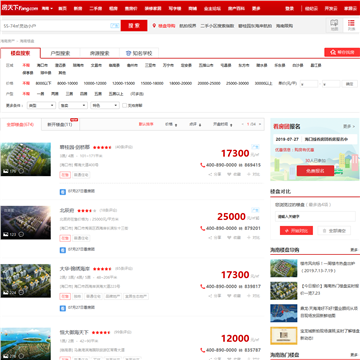Click the location pin icon for 楼盘导购
Image resolution: width=360 pixels, height=360 pixels.
[154, 26]
